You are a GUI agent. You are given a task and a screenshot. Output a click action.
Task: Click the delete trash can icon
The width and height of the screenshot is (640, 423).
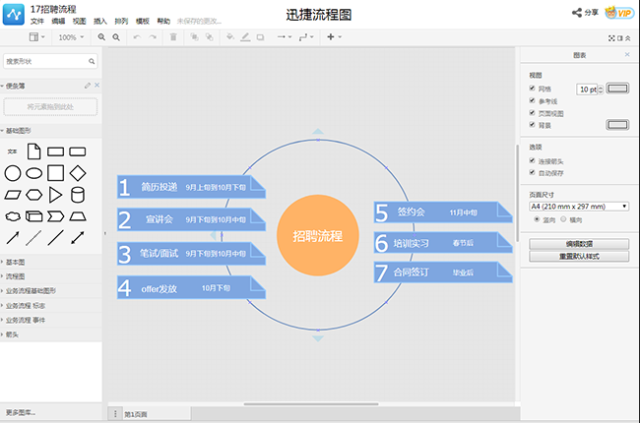click(x=173, y=37)
